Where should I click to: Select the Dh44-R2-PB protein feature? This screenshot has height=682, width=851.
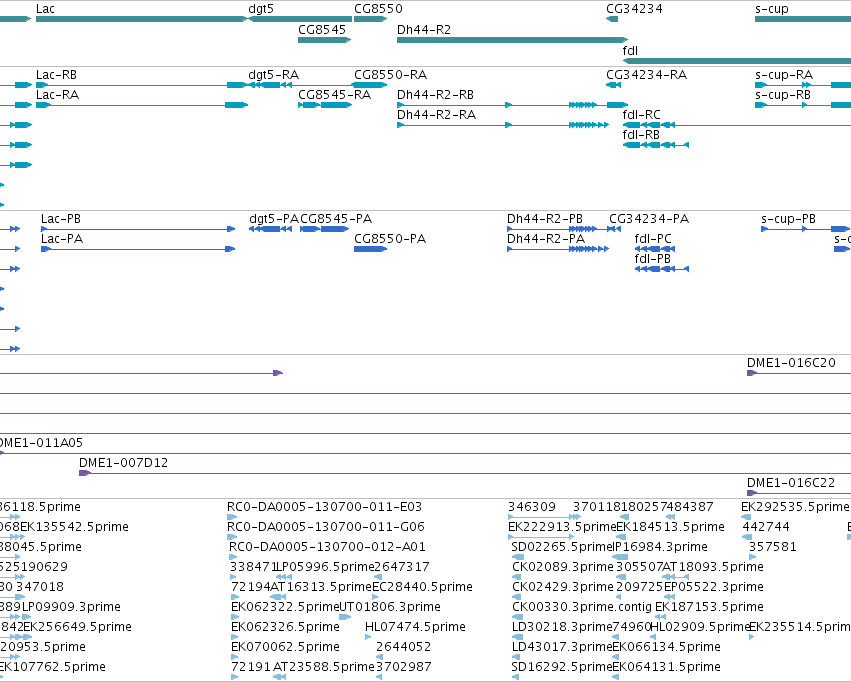click(563, 229)
